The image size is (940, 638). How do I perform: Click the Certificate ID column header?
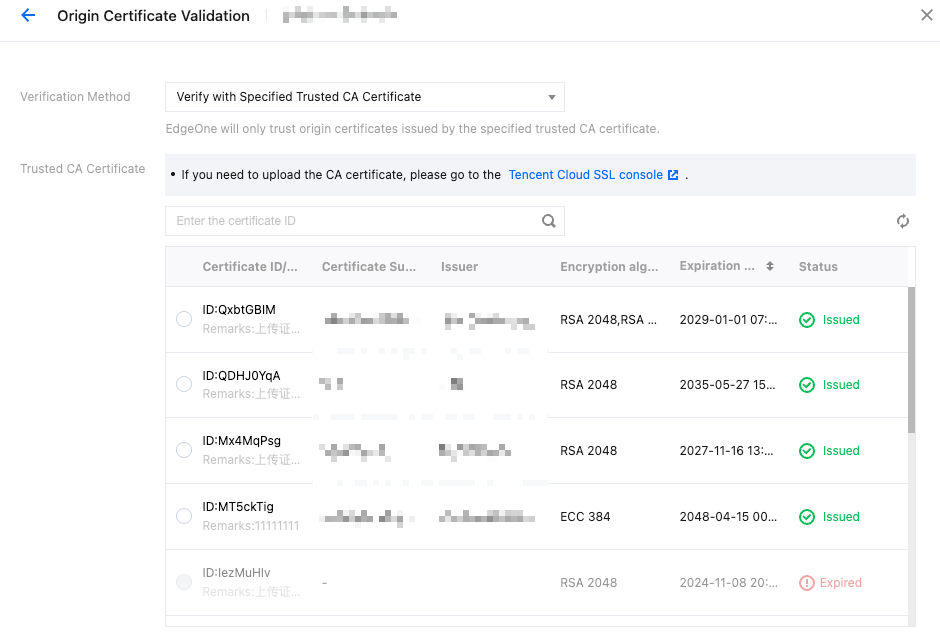click(250, 267)
